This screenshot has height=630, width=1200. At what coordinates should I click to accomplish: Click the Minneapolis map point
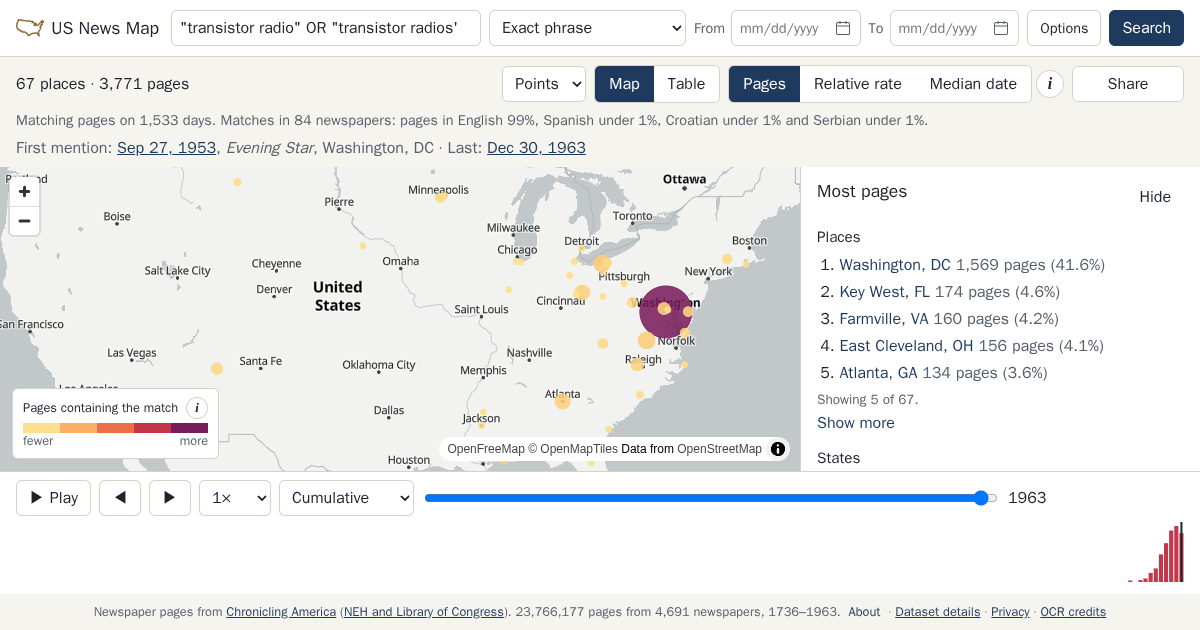coord(440,197)
